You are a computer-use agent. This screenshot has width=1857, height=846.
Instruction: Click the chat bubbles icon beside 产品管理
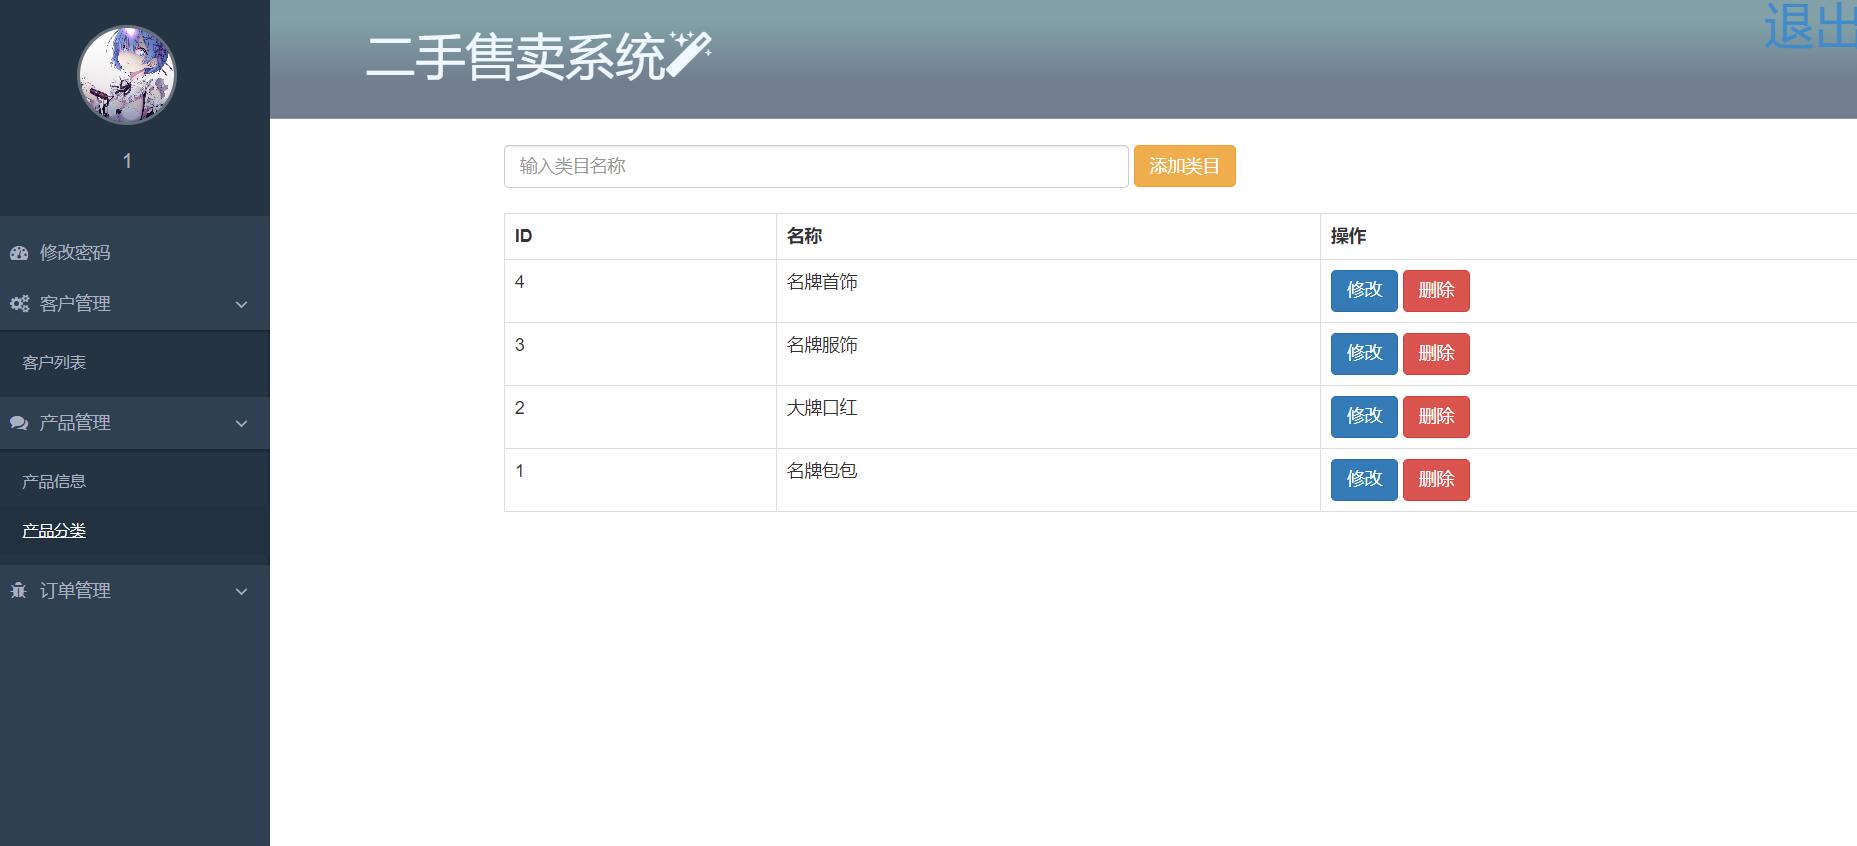[x=19, y=423]
